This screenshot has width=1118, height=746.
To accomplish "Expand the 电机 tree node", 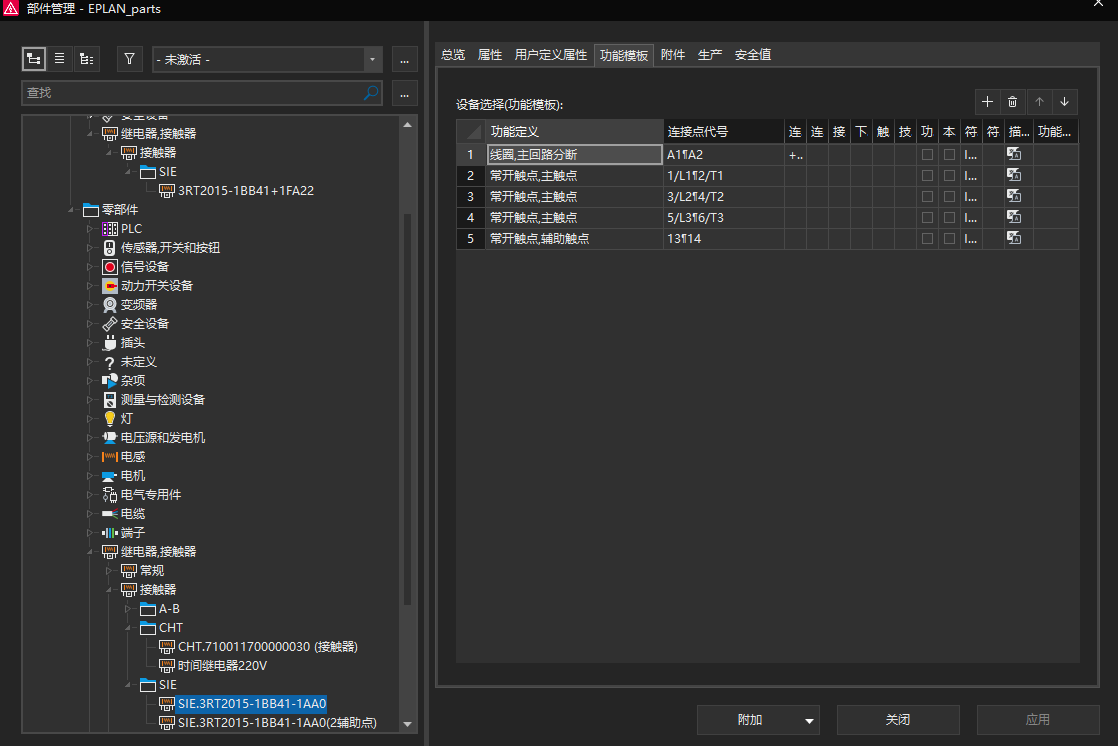I will click(90, 476).
